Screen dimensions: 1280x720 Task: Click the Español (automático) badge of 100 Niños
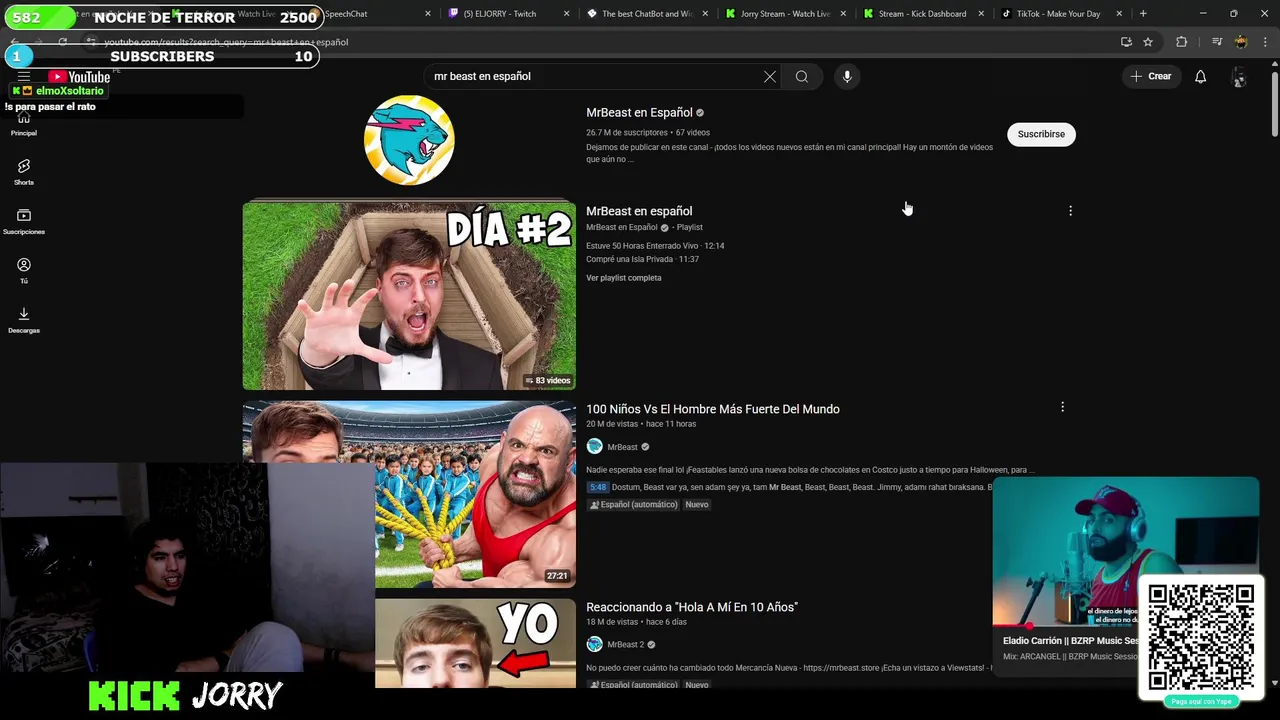633,505
